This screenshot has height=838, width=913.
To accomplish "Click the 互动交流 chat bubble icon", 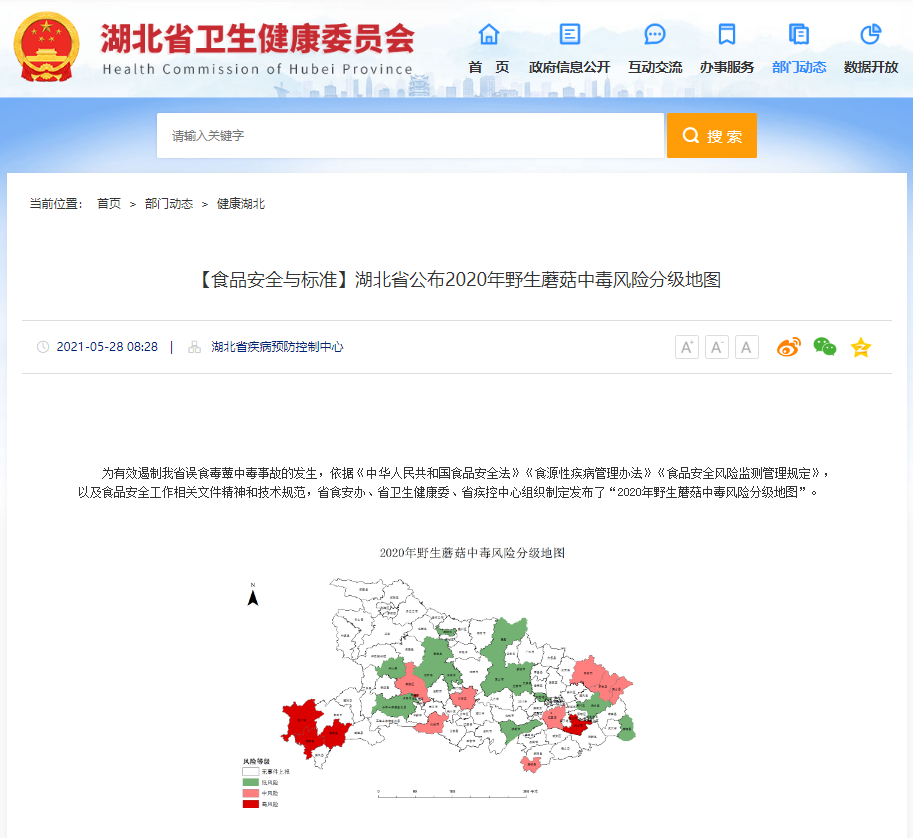I will pyautogui.click(x=654, y=34).
